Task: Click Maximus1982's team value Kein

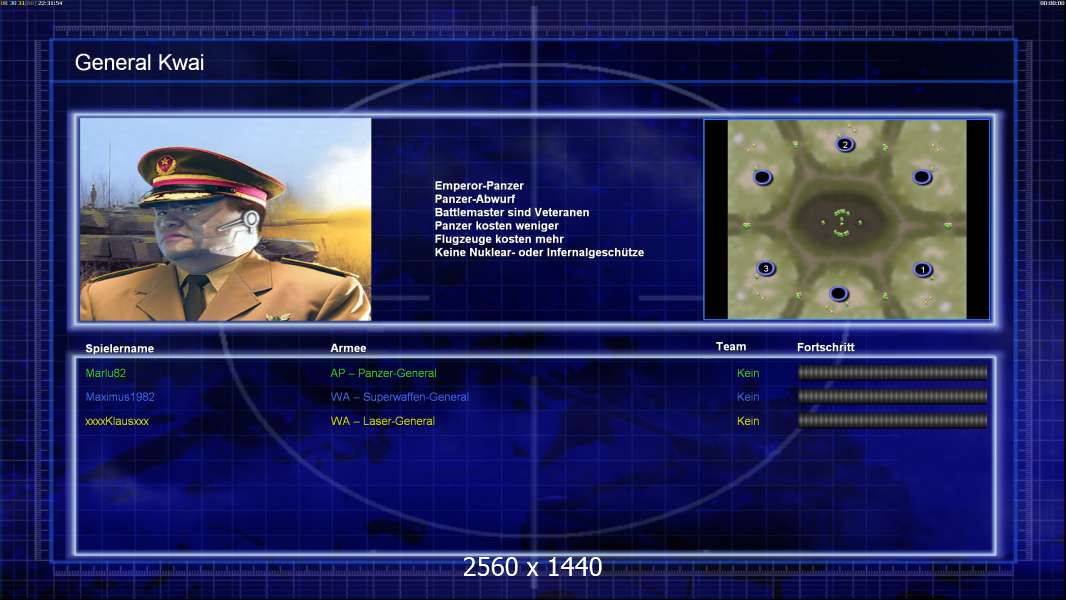Action: 748,397
